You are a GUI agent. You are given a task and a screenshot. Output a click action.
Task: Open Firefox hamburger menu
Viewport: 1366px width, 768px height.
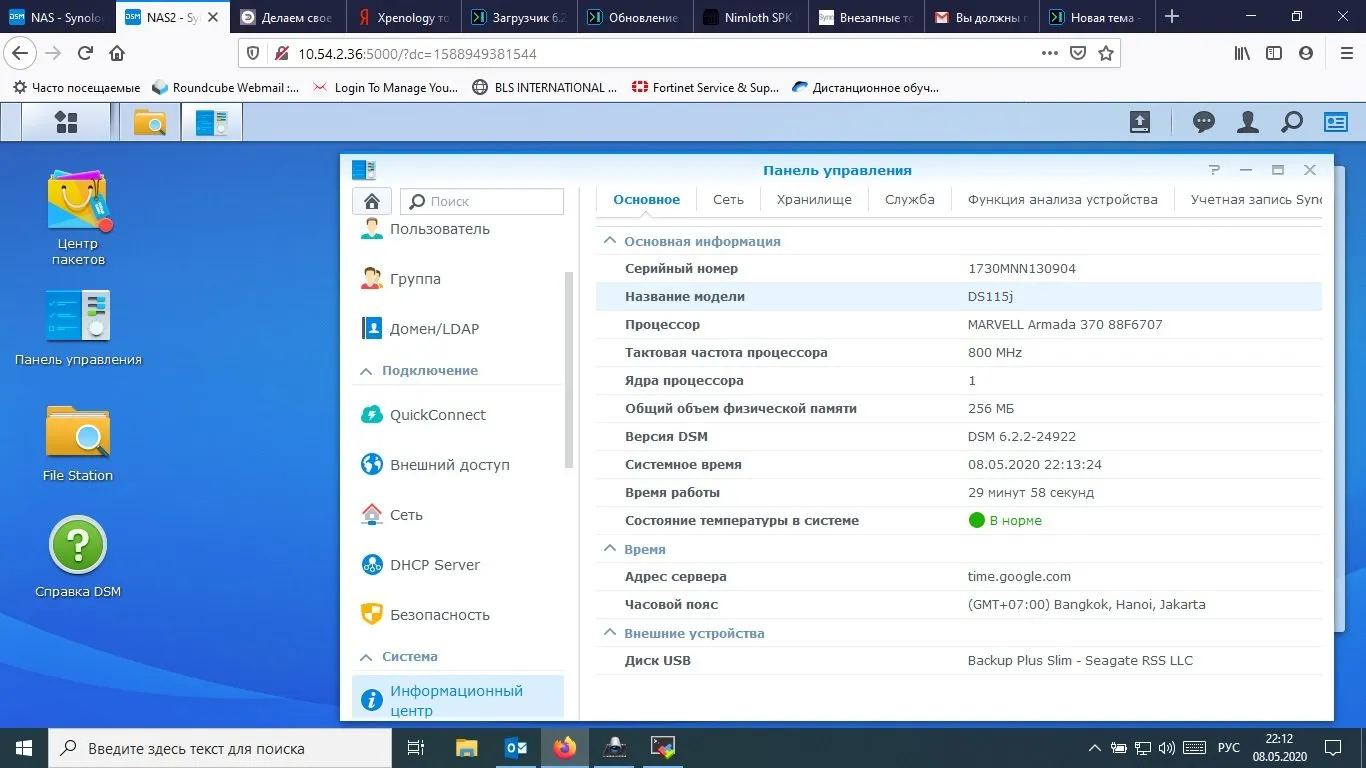click(x=1345, y=53)
